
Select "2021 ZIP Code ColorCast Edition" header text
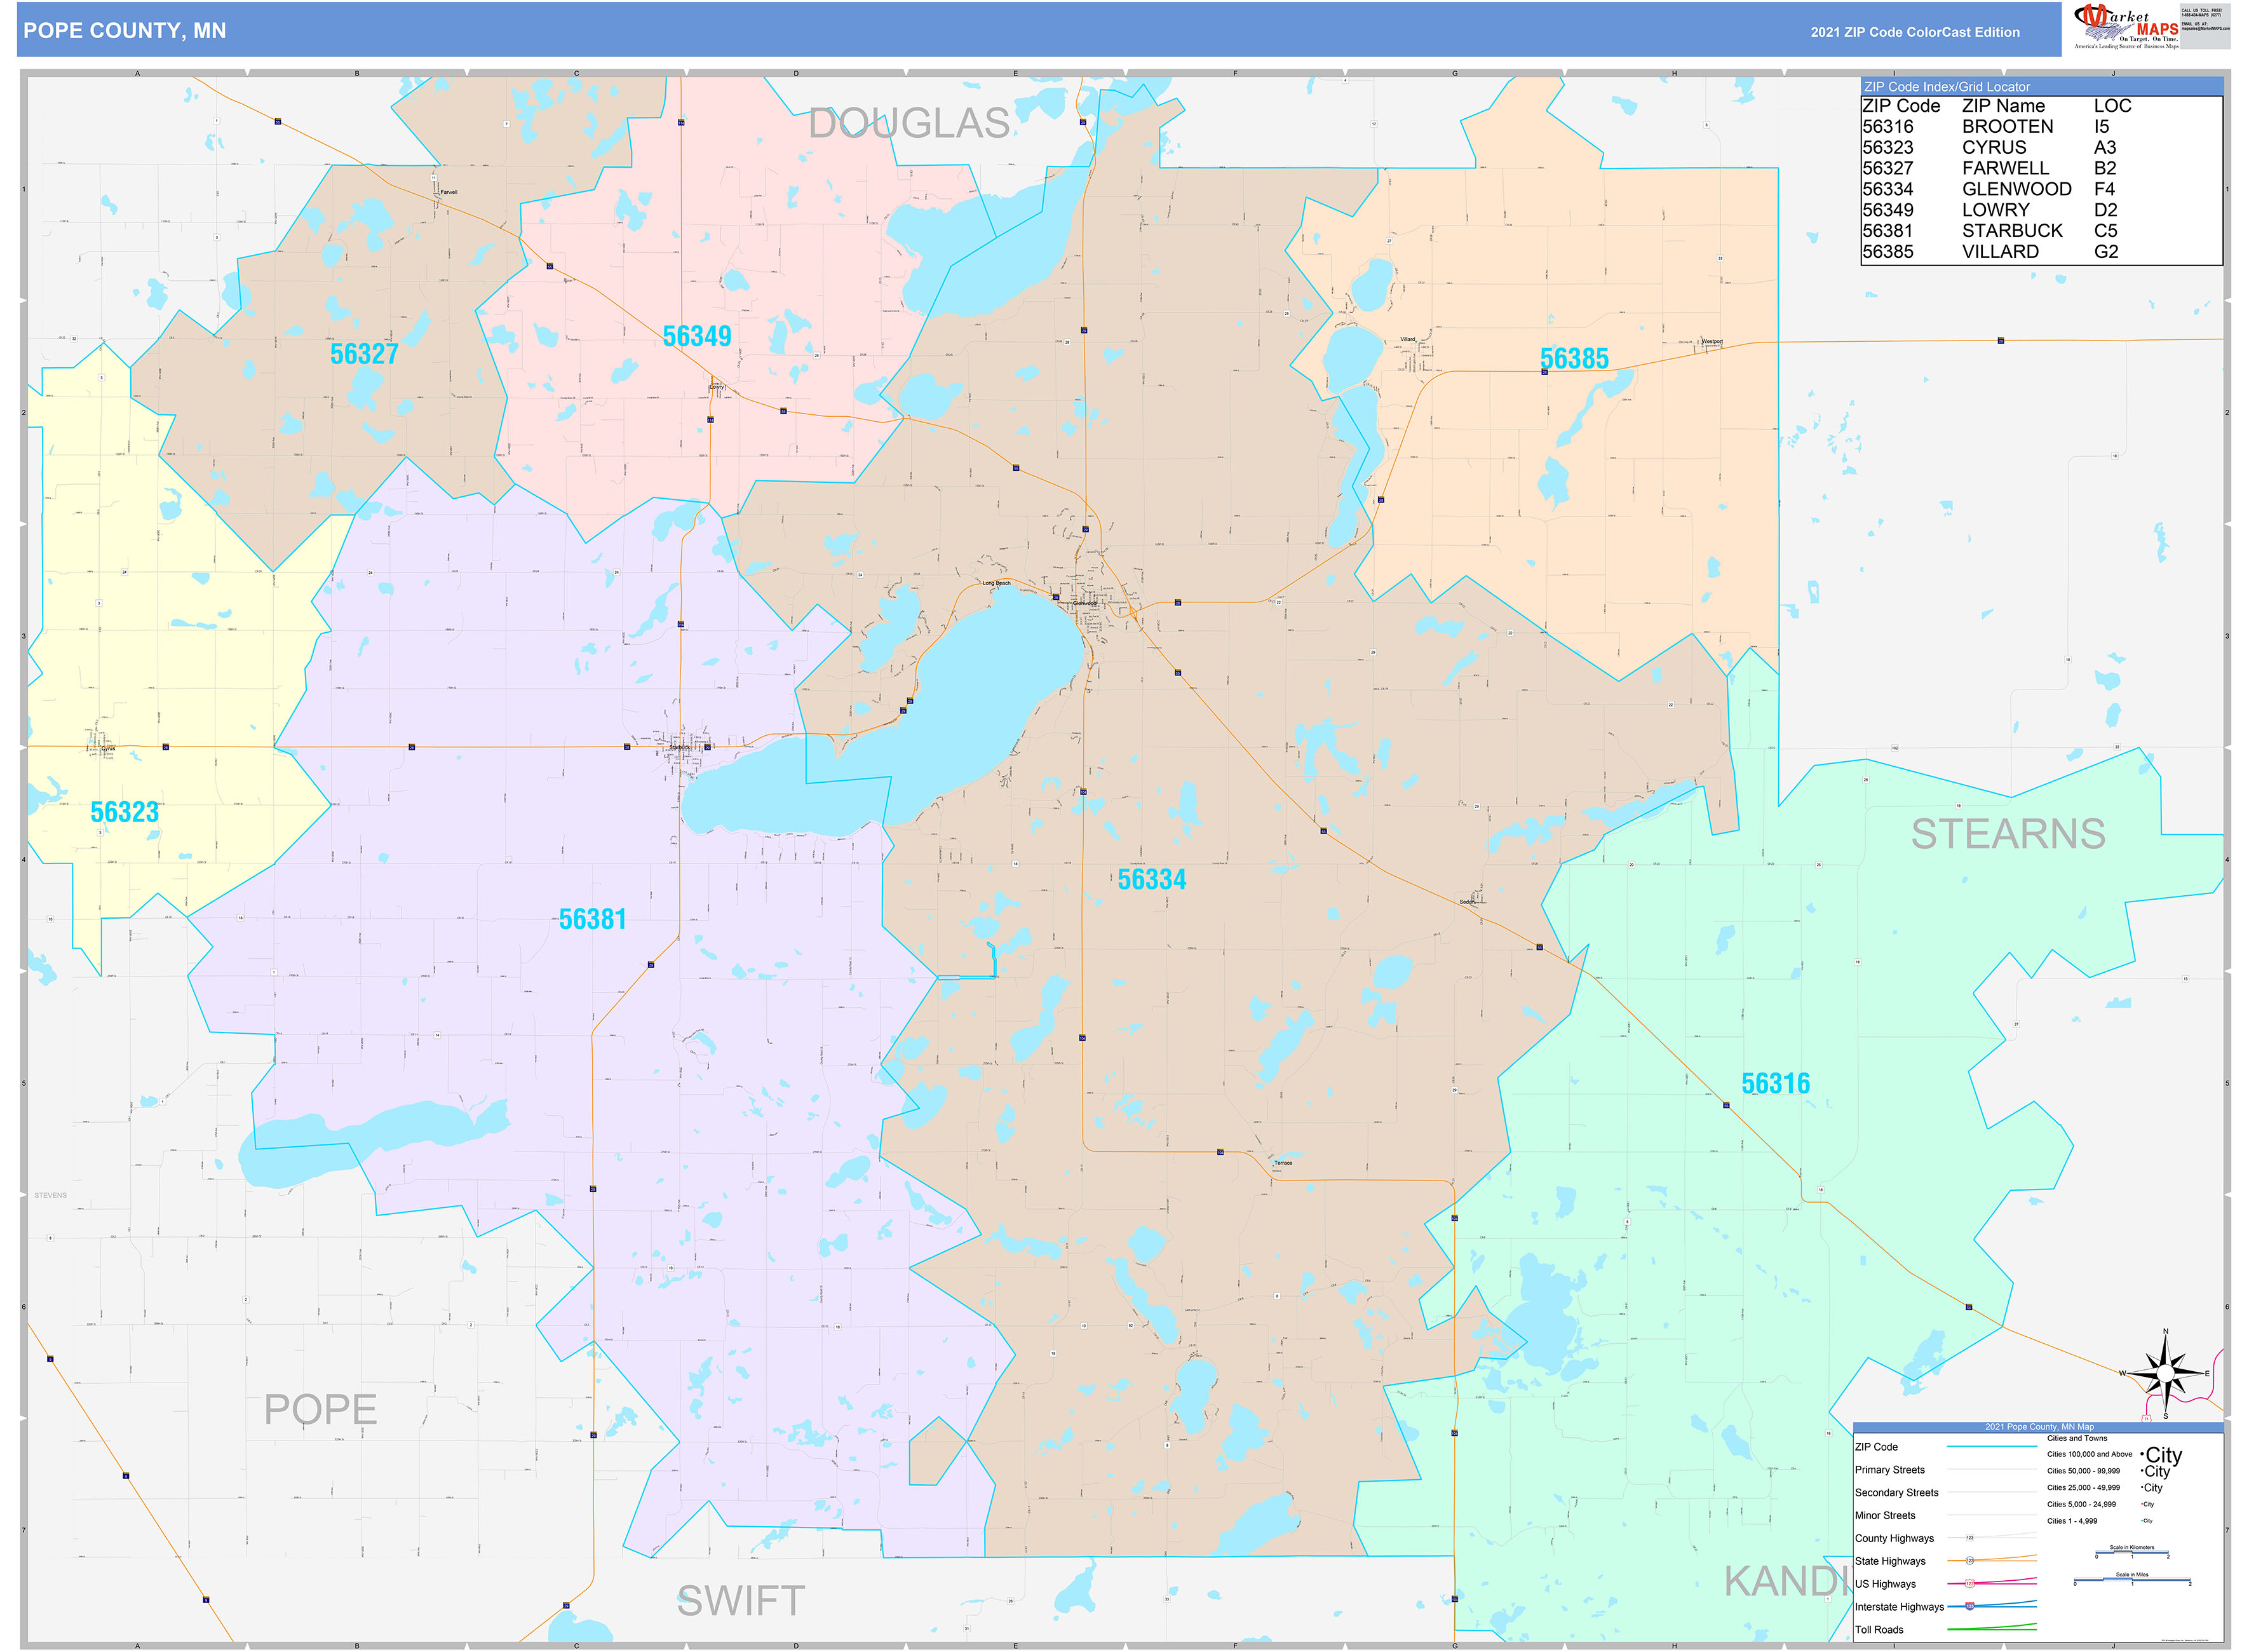(x=1915, y=32)
